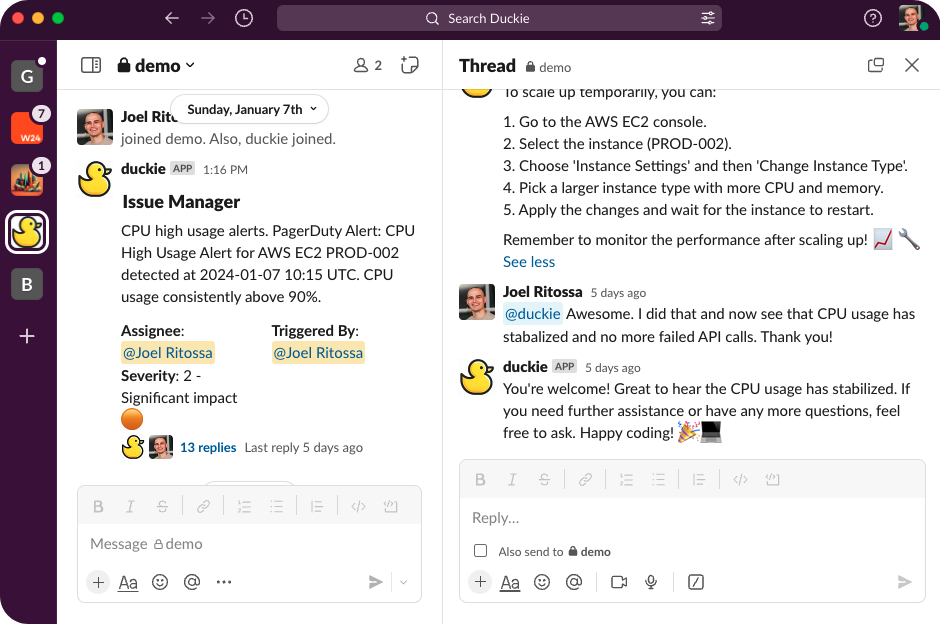Collapse the message with See less

(529, 262)
